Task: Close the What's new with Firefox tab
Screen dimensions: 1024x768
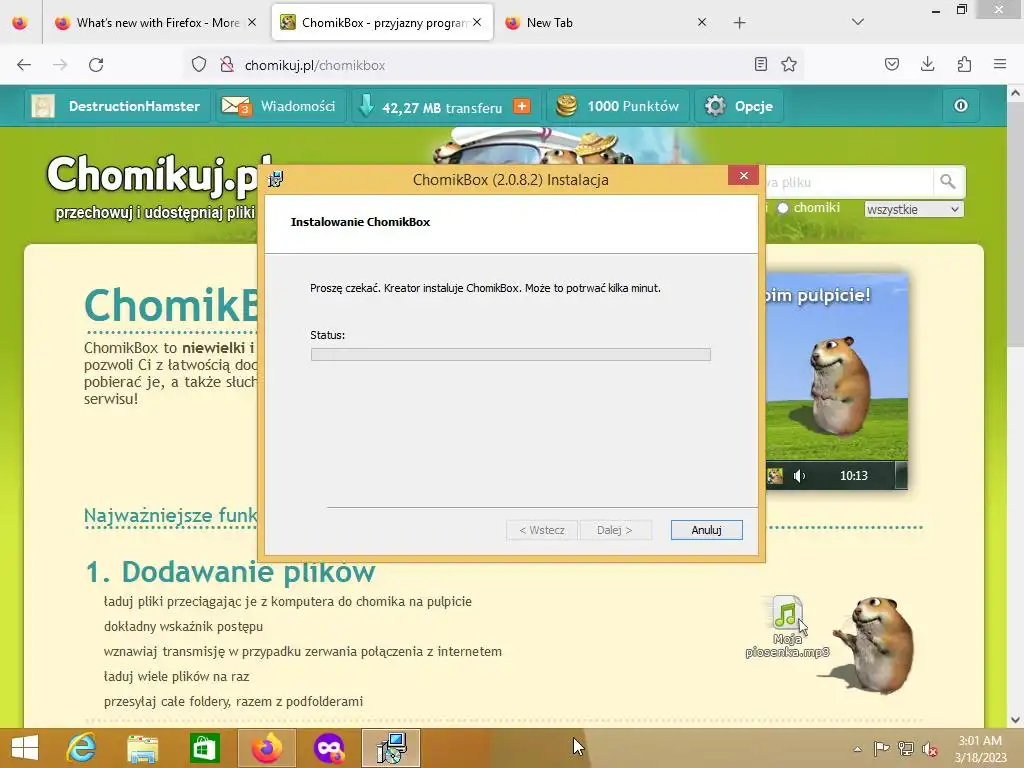Action: pos(252,23)
